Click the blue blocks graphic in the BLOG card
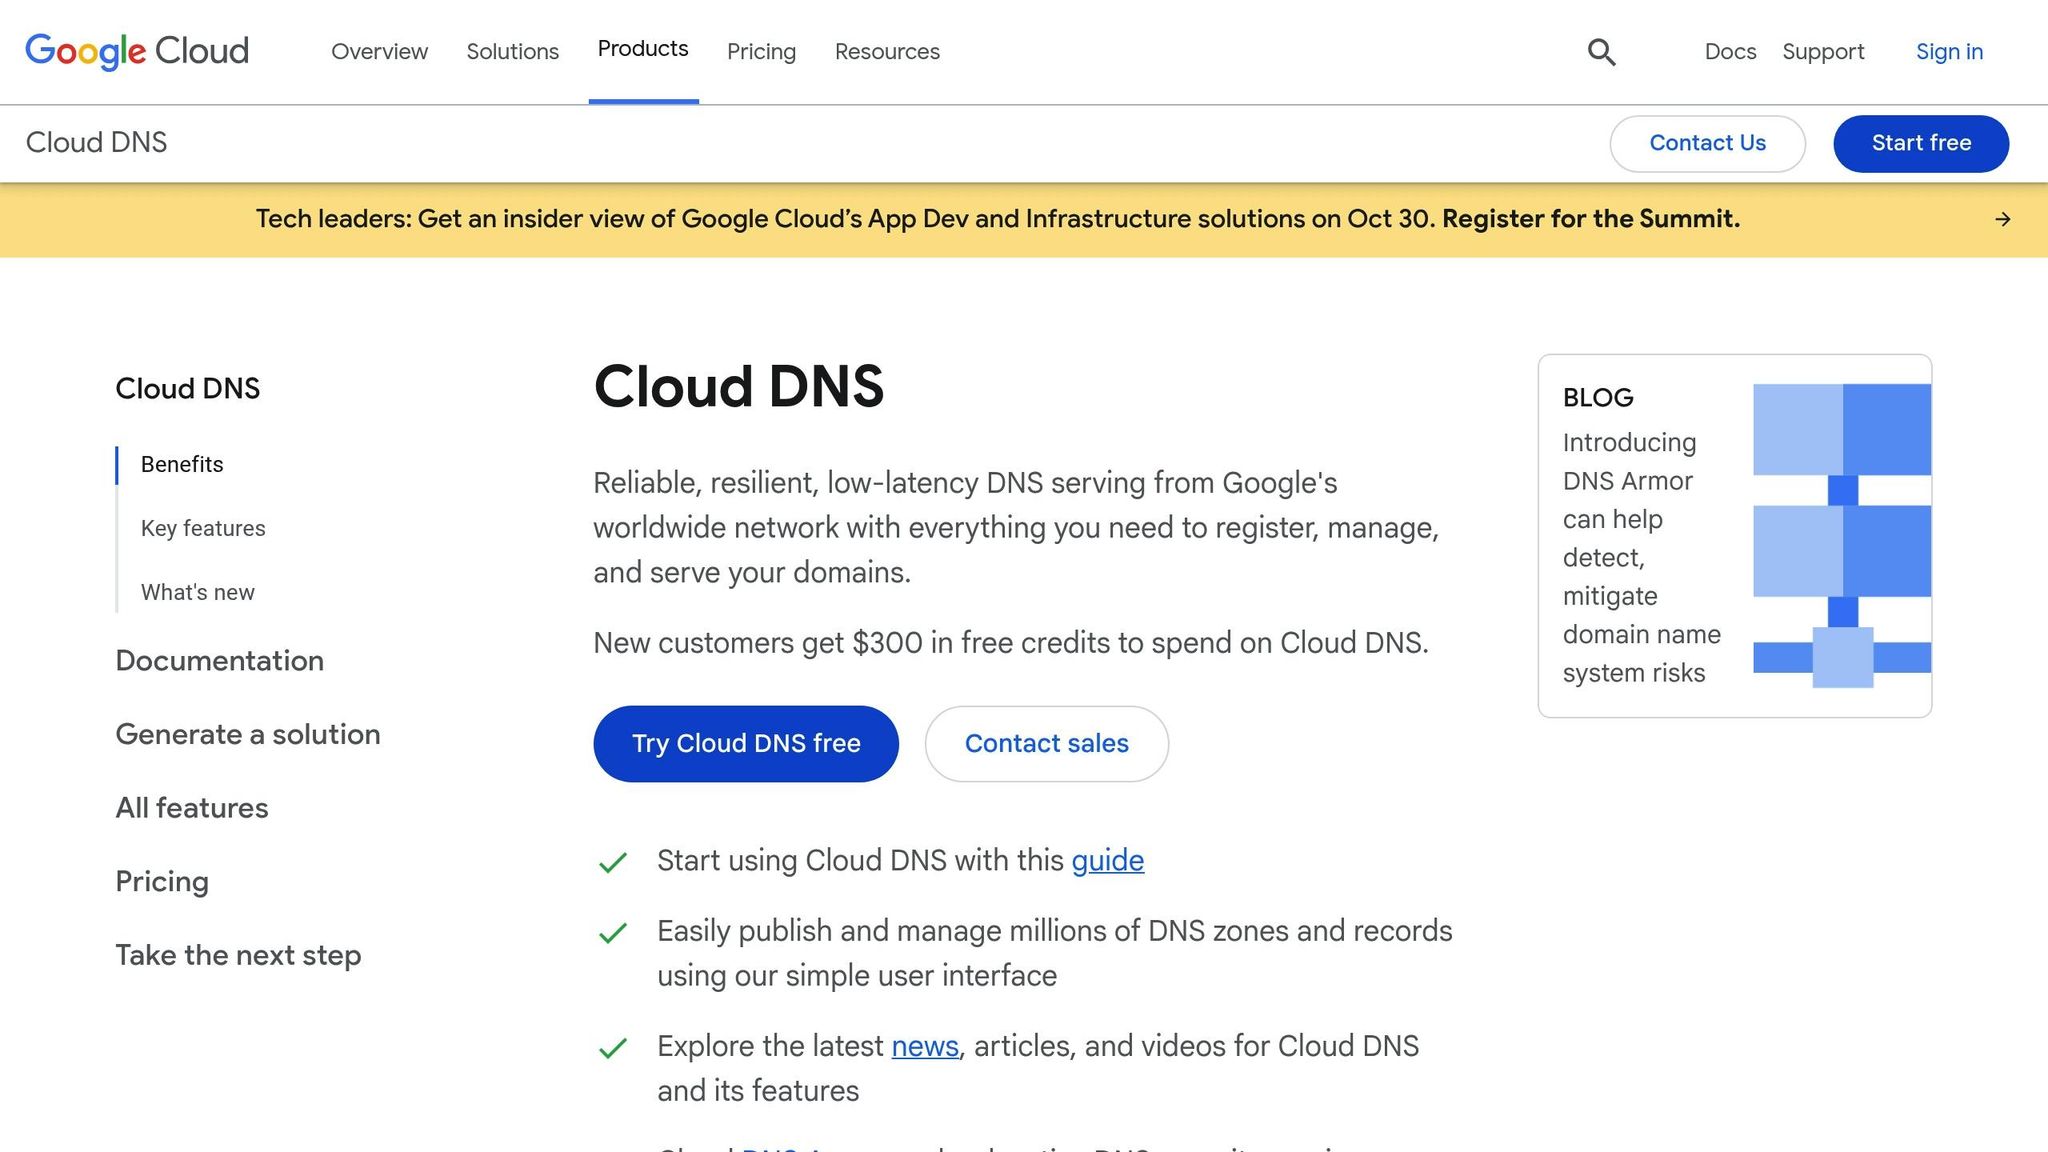2048x1152 pixels. 1841,530
